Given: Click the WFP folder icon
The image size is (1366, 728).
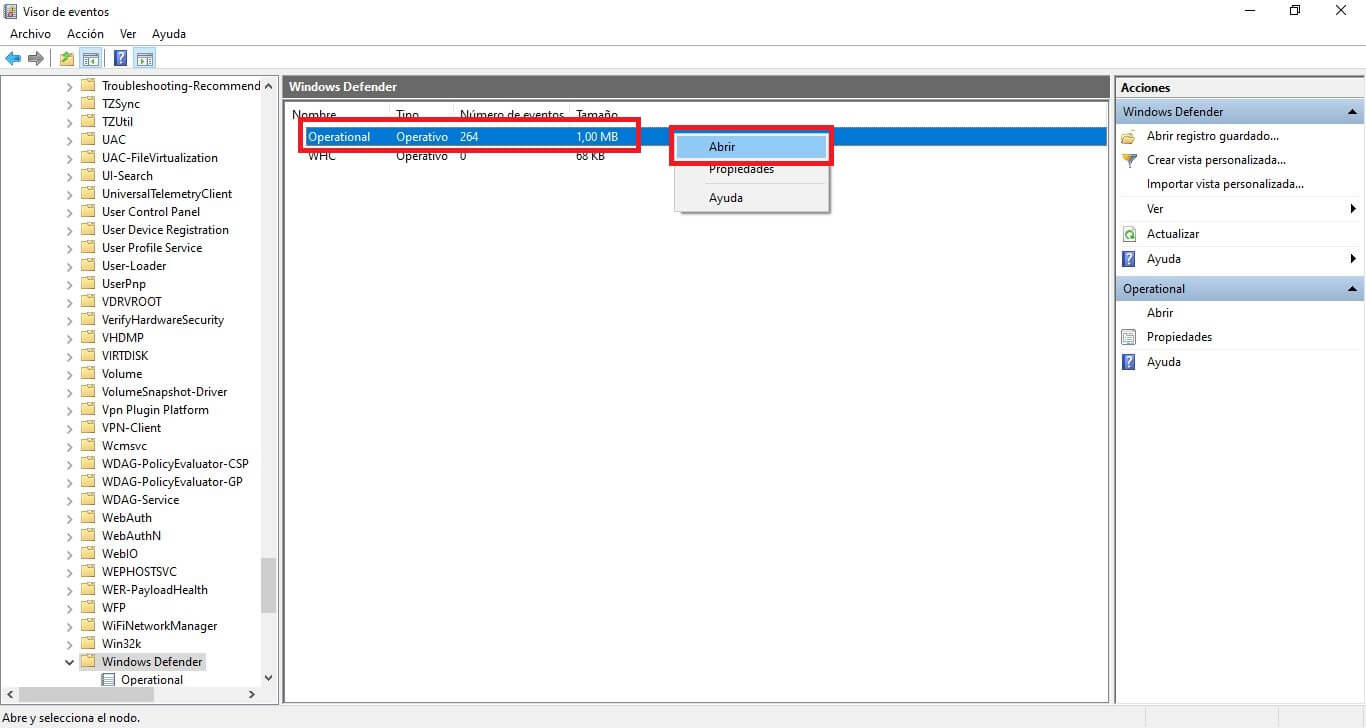Looking at the screenshot, I should (88, 608).
